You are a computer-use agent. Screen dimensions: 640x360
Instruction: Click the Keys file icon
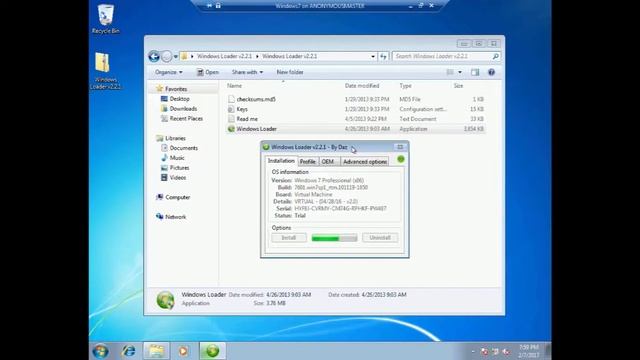pos(231,109)
